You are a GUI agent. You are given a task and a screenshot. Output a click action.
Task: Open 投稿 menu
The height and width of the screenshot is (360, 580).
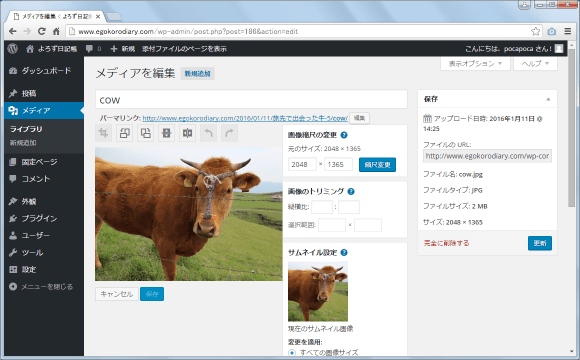tap(44, 93)
